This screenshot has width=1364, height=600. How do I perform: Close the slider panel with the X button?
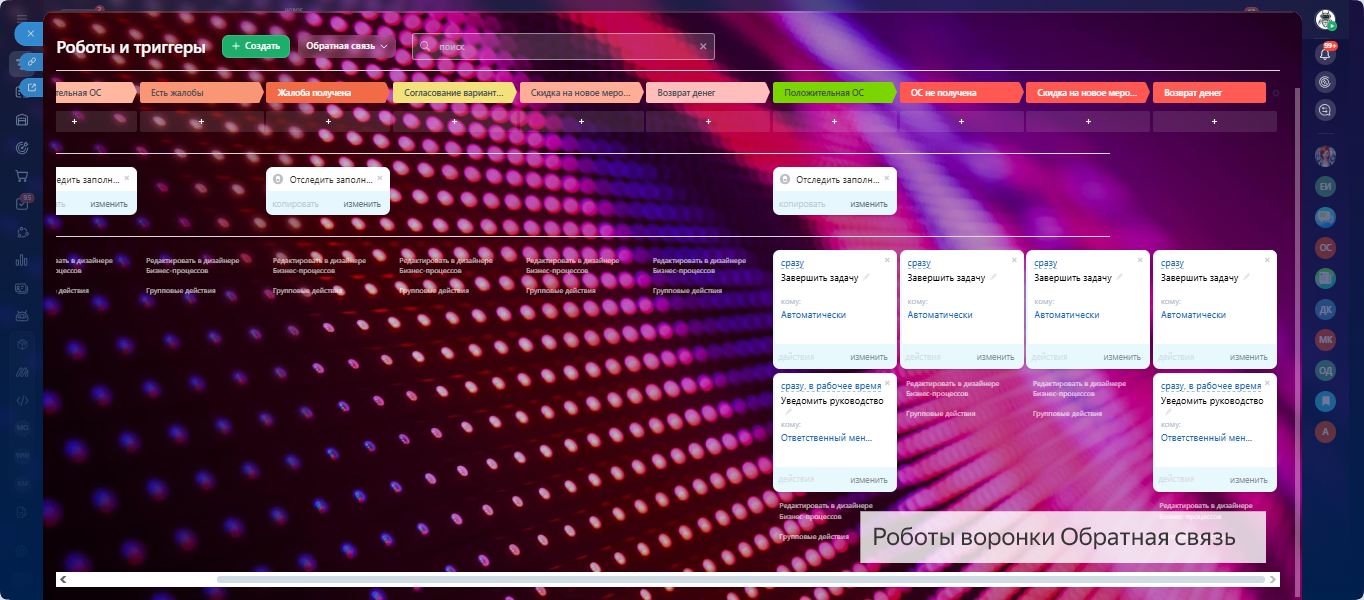30,33
